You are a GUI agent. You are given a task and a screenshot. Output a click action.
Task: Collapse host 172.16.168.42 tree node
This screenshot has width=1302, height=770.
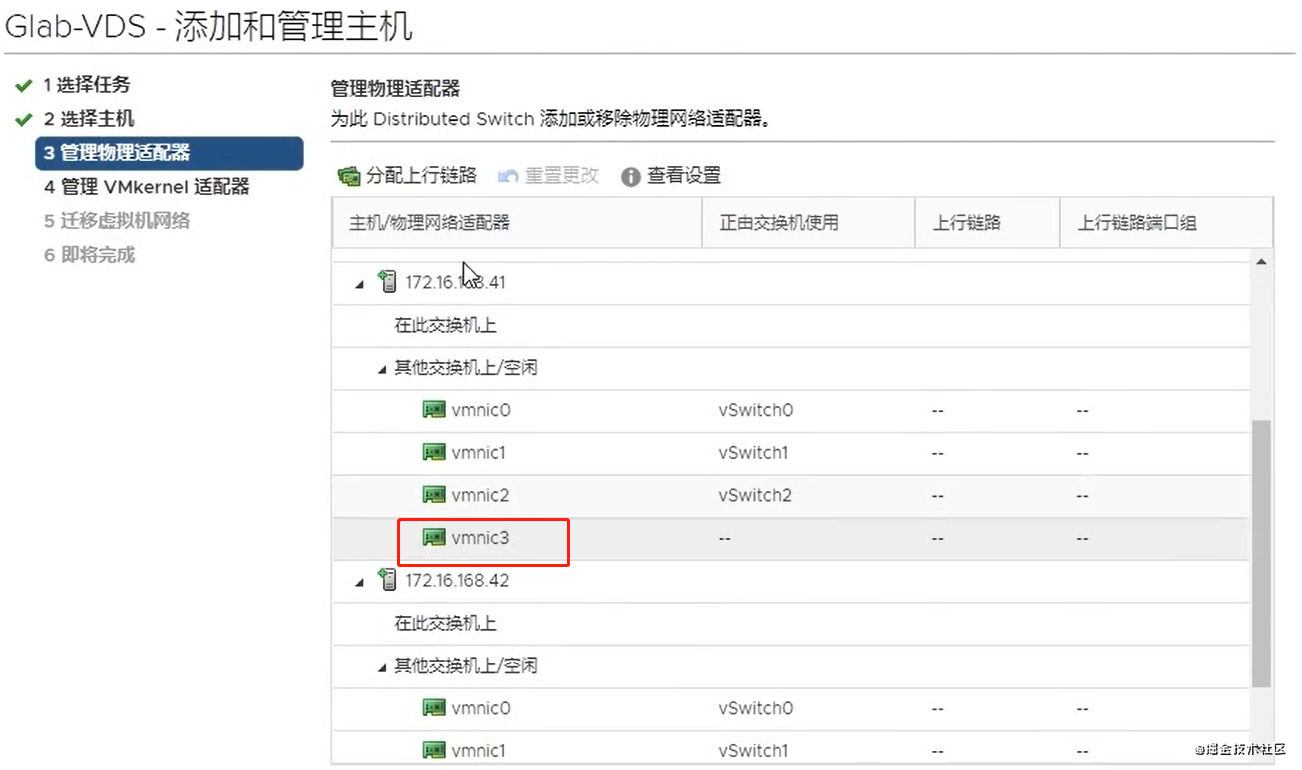tap(361, 583)
